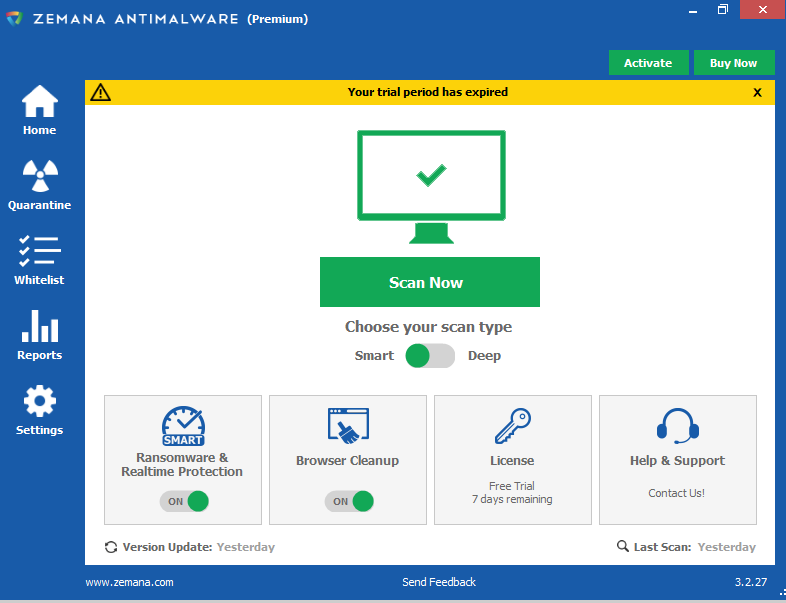This screenshot has width=786, height=603.
Task: Click the Browser Cleanup broom icon
Action: point(348,426)
